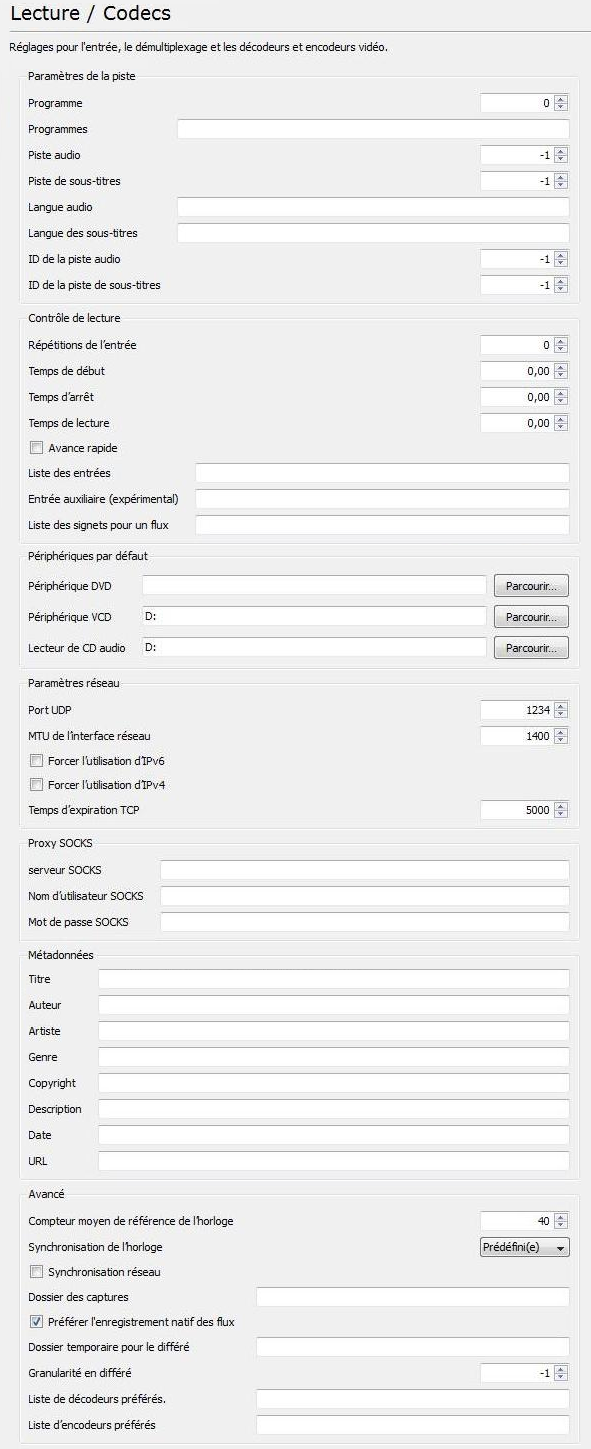591x1449 pixels.
Task: Uncheck Préférer l'enregistrement natif des flux
Action: (37, 1322)
